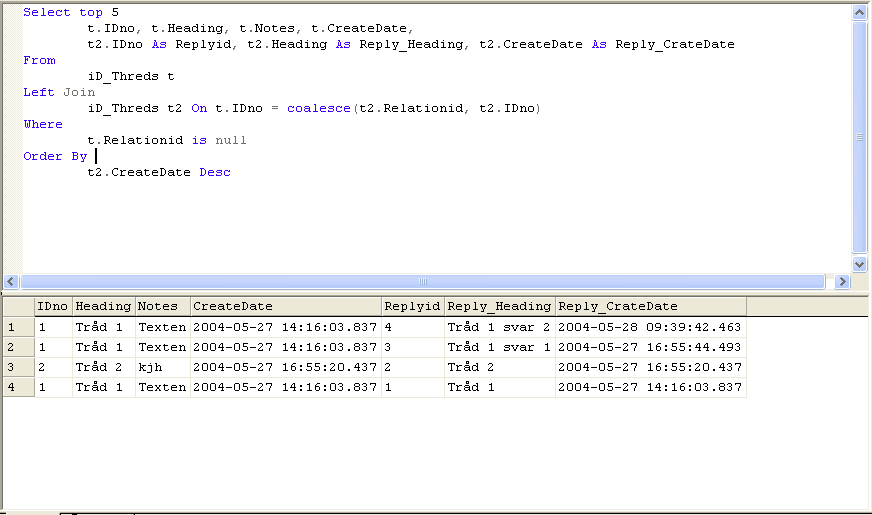
Task: Click 'Left' keyword in the join line
Action: pos(39,92)
